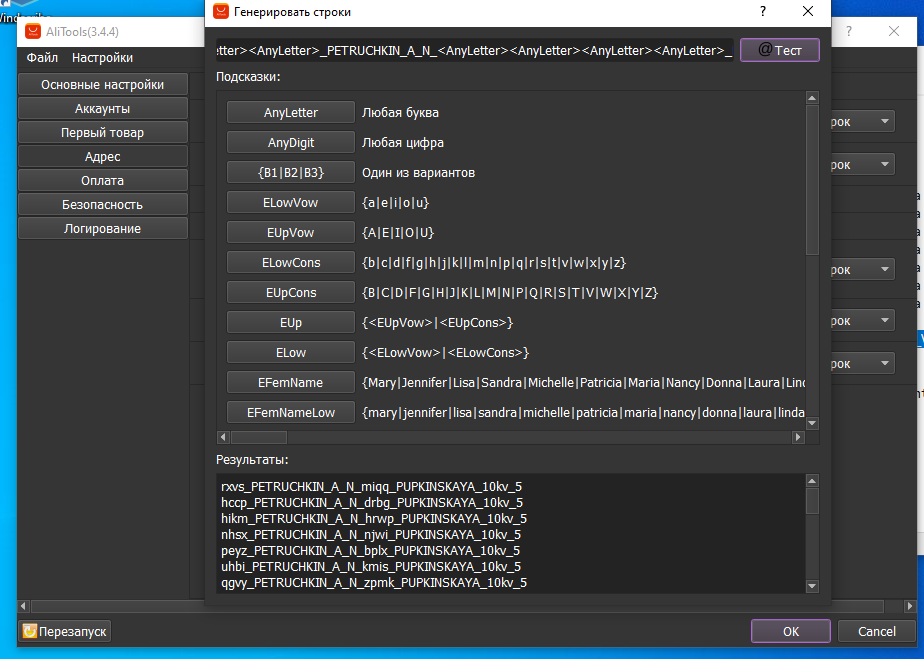Click the AliTools(3.4.4) main window icon
924x659 pixels.
click(33, 31)
